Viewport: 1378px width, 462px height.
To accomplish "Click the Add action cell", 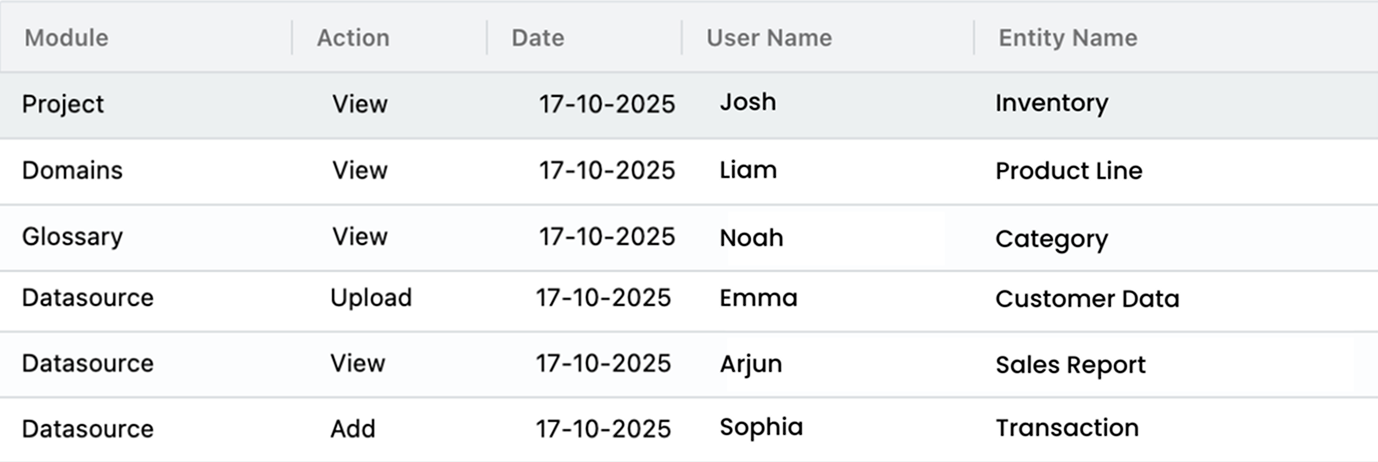I will click(353, 429).
